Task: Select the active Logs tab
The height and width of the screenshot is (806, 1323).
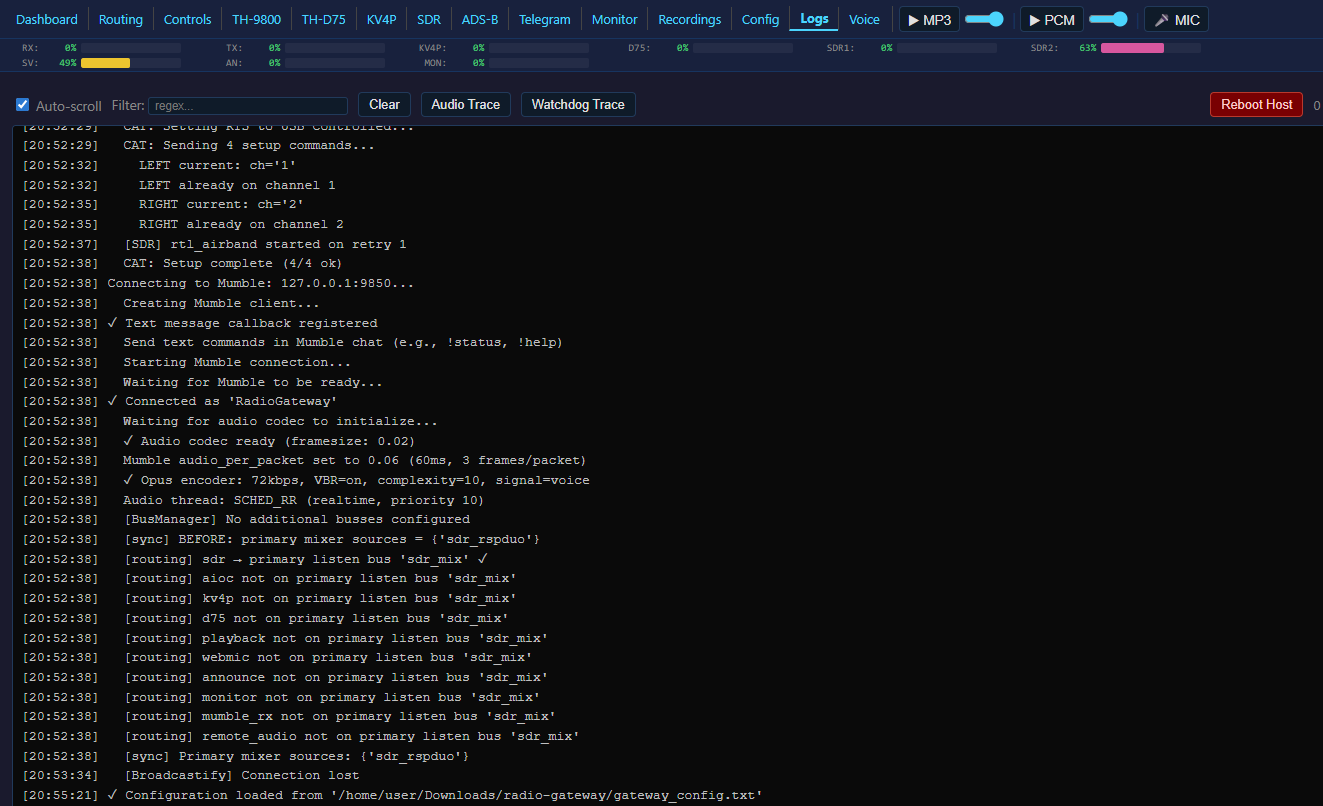Action: [814, 19]
